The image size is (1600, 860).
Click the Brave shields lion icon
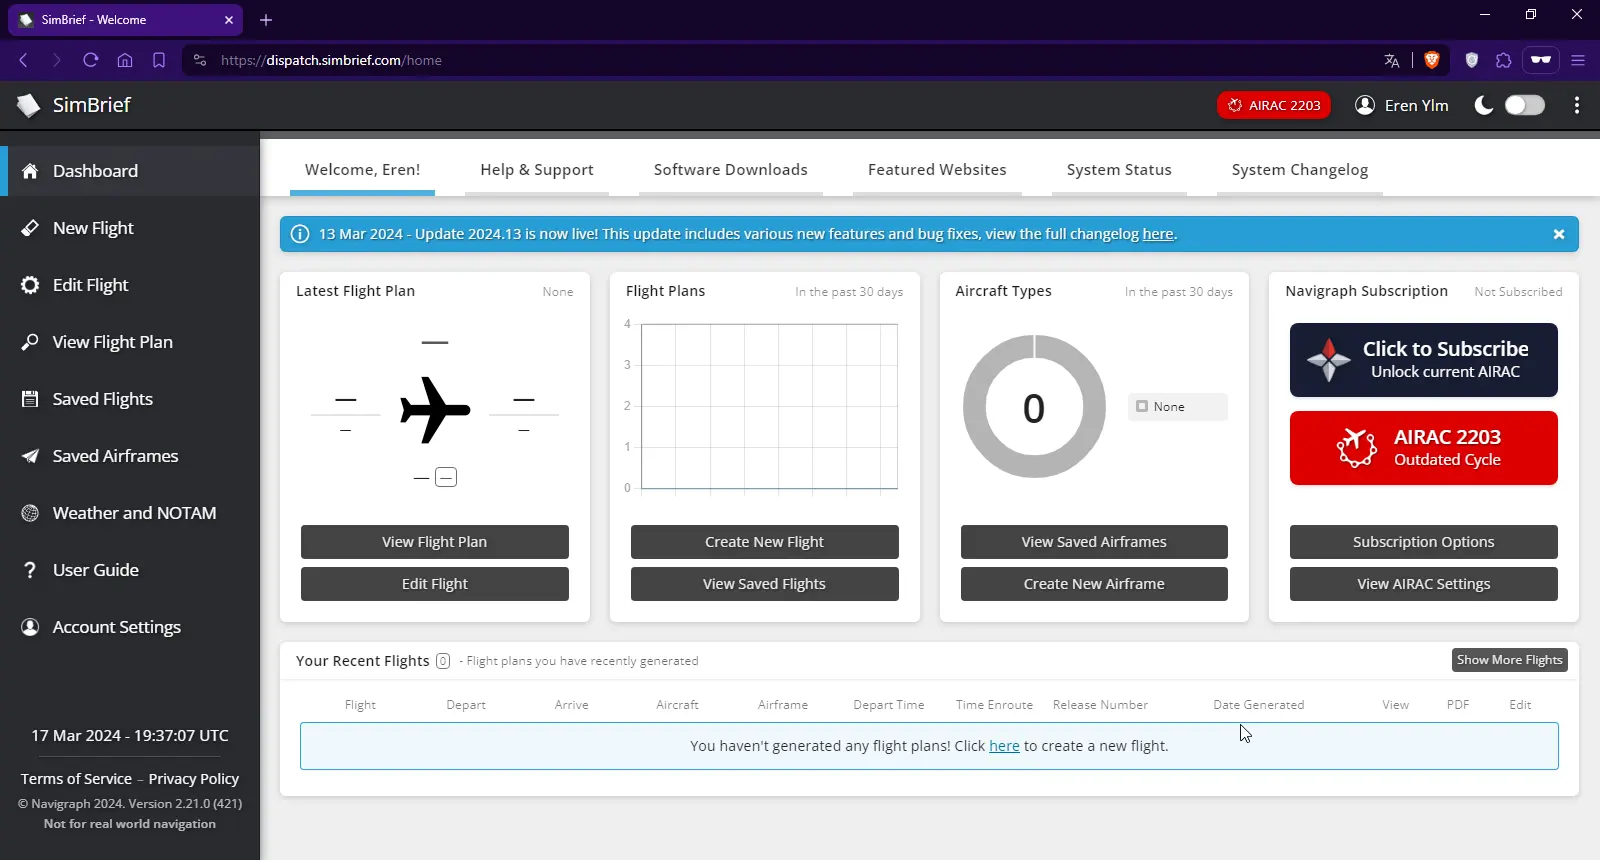click(x=1432, y=60)
